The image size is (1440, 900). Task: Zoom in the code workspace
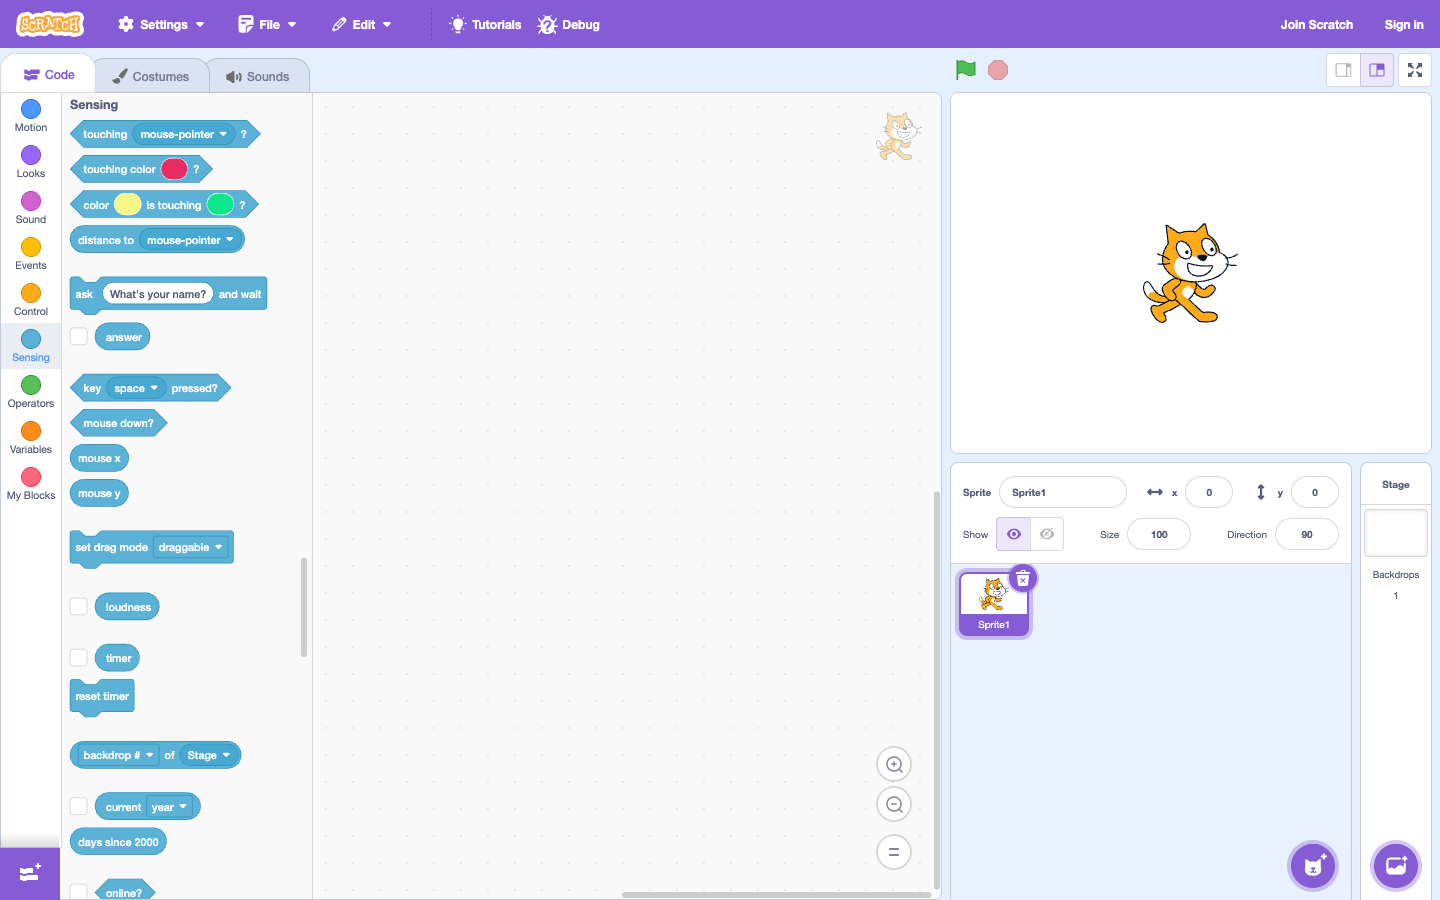point(894,765)
